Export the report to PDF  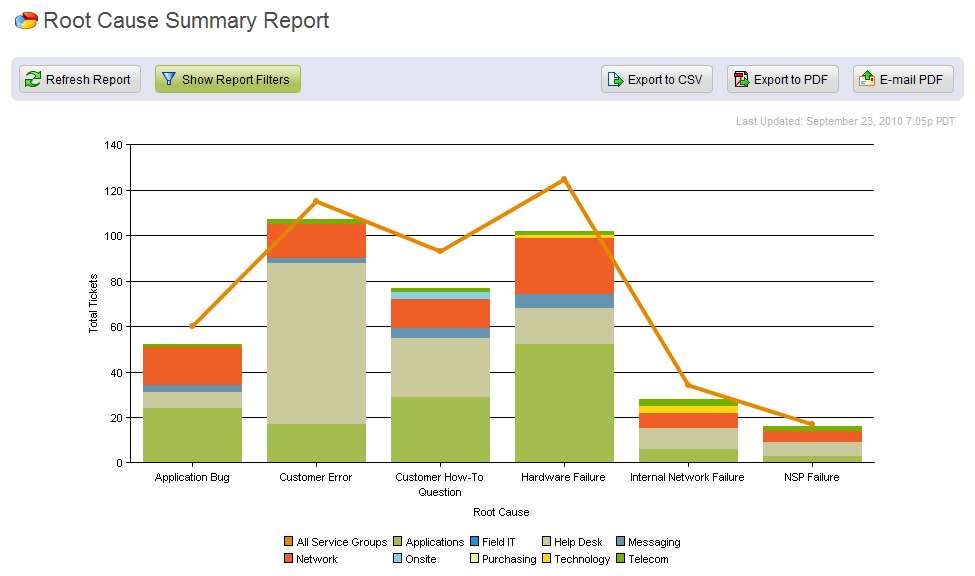783,79
